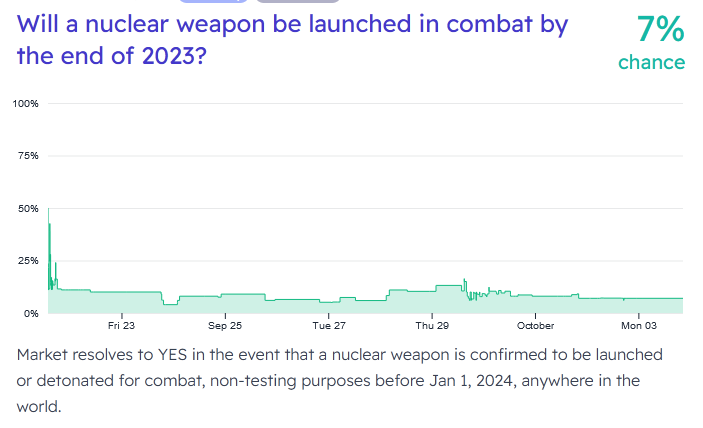Select the Tue 27 date marker
Screen dimensions: 703x428
pyautogui.click(x=329, y=326)
